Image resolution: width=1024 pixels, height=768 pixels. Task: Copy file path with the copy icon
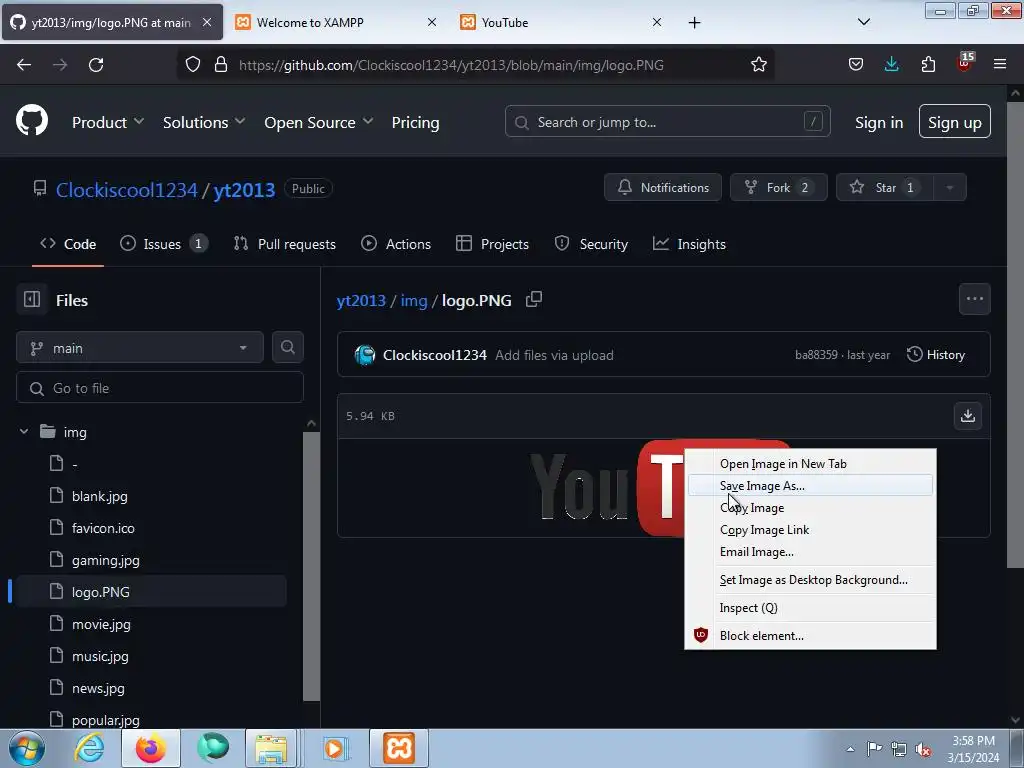534,299
